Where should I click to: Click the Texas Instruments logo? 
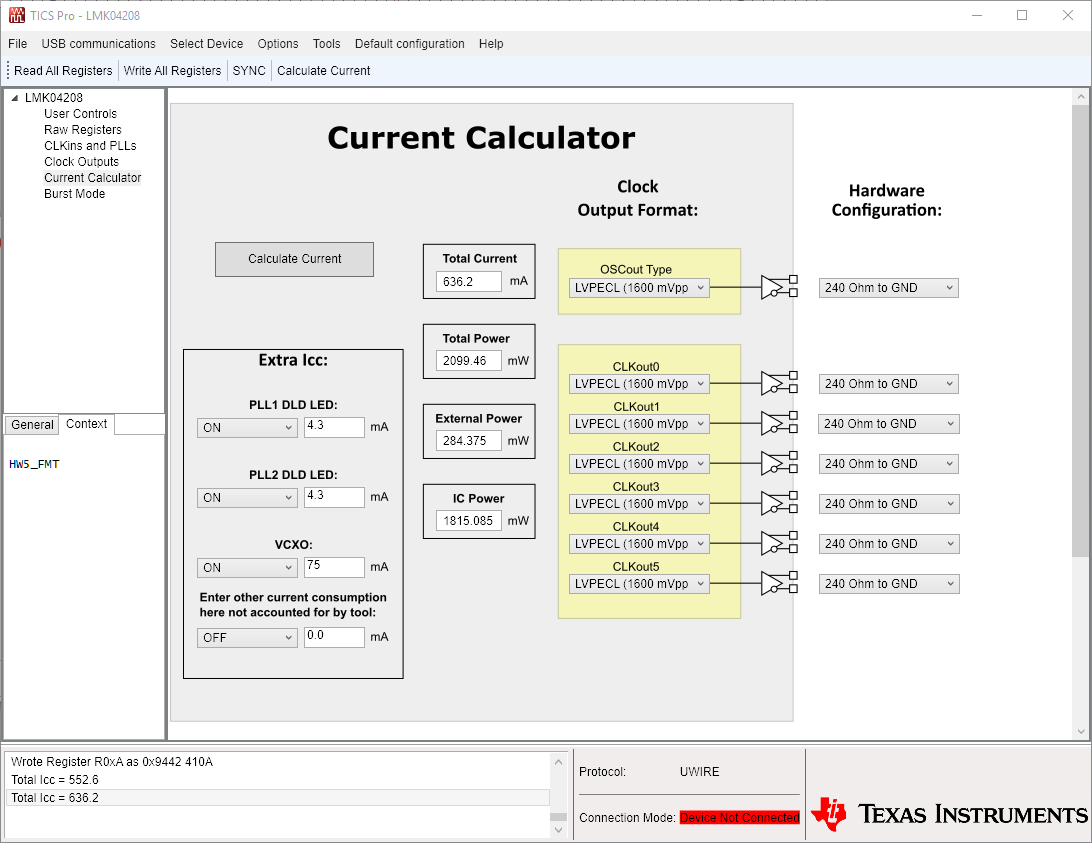click(x=949, y=814)
